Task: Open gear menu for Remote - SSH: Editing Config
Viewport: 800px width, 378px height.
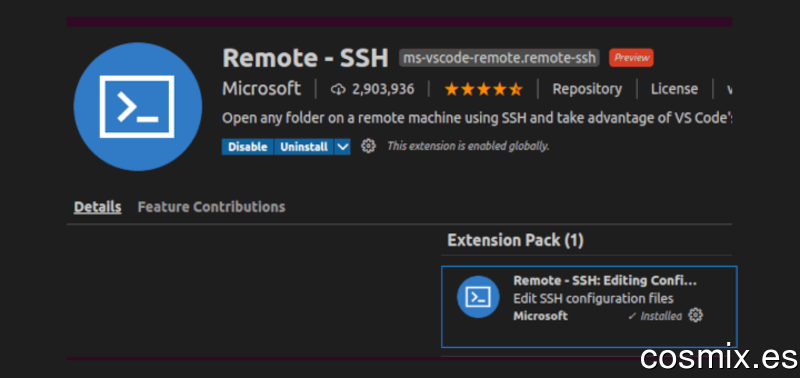Action: [695, 315]
